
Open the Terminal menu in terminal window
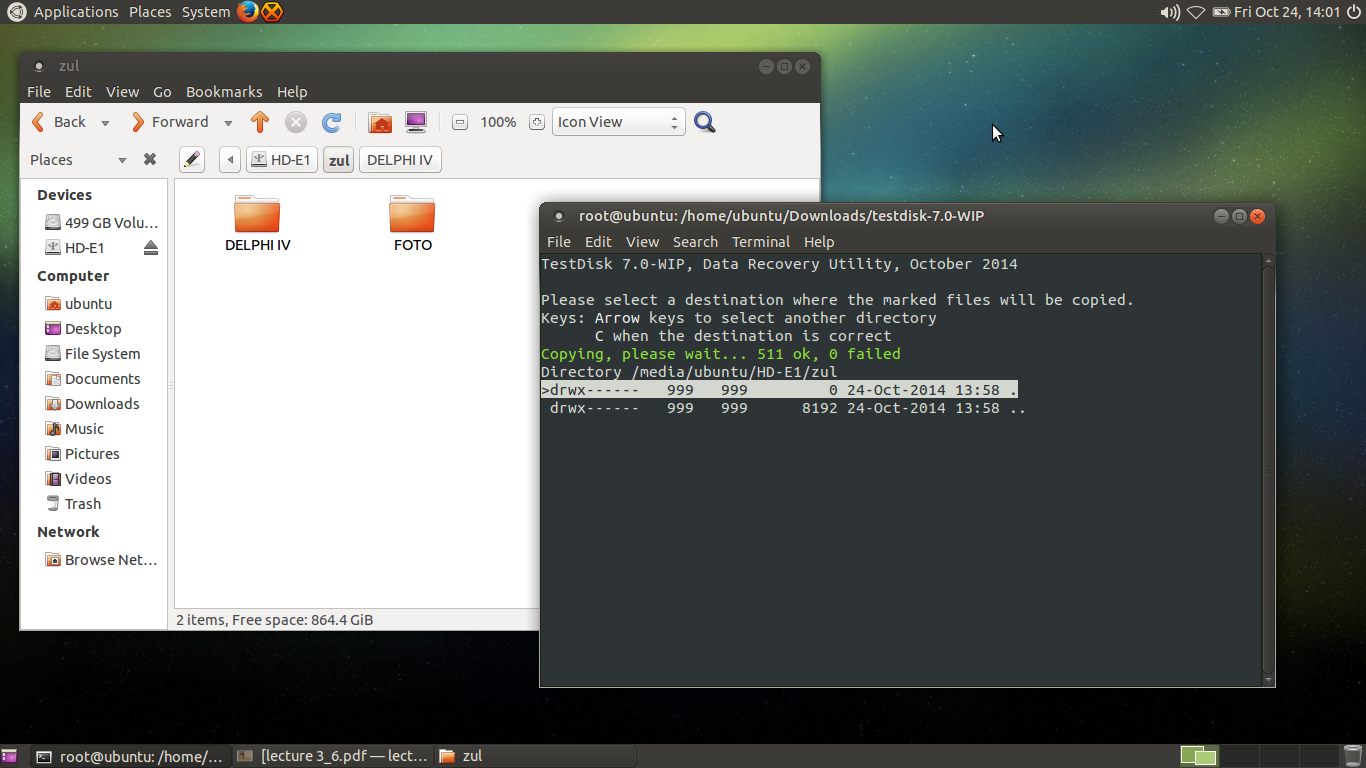click(760, 242)
